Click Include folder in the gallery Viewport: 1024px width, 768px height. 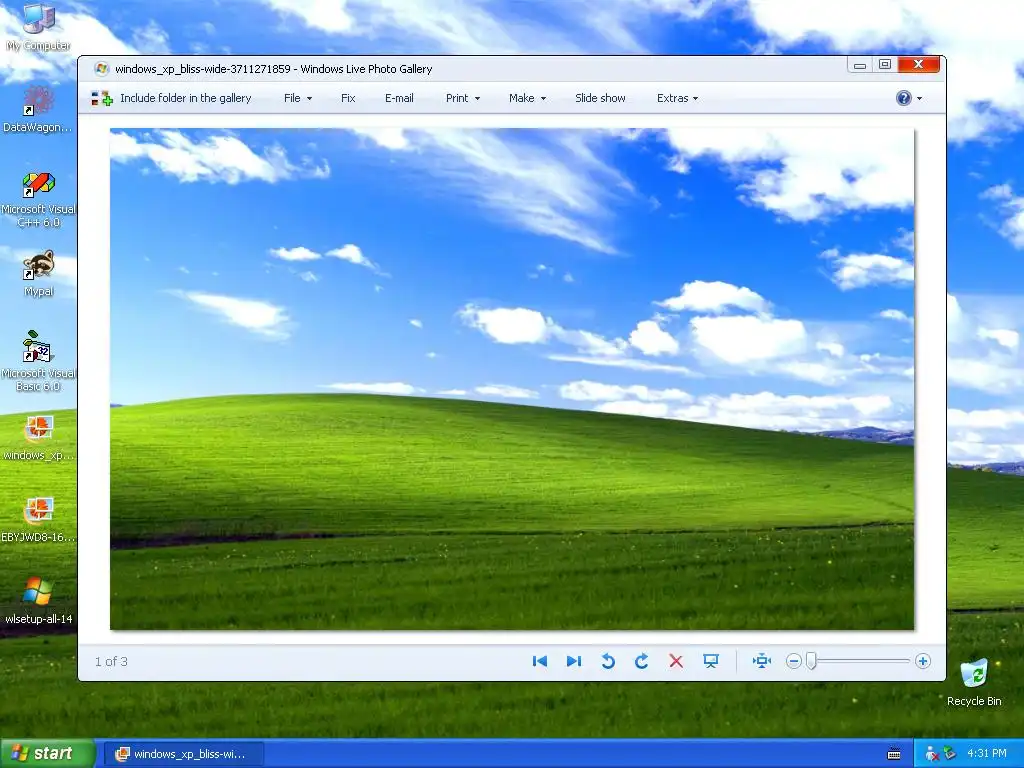tap(171, 98)
